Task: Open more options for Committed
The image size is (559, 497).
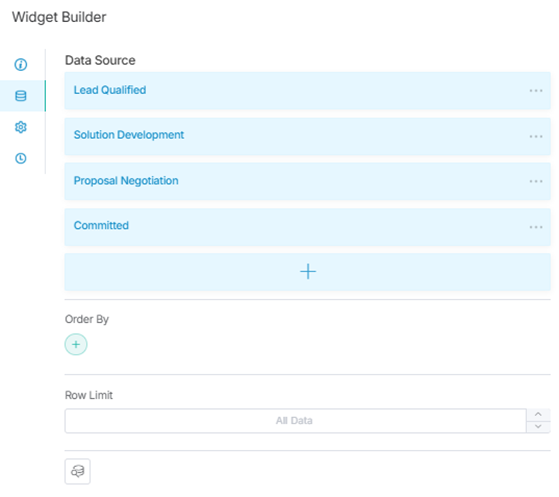Action: pos(536,227)
